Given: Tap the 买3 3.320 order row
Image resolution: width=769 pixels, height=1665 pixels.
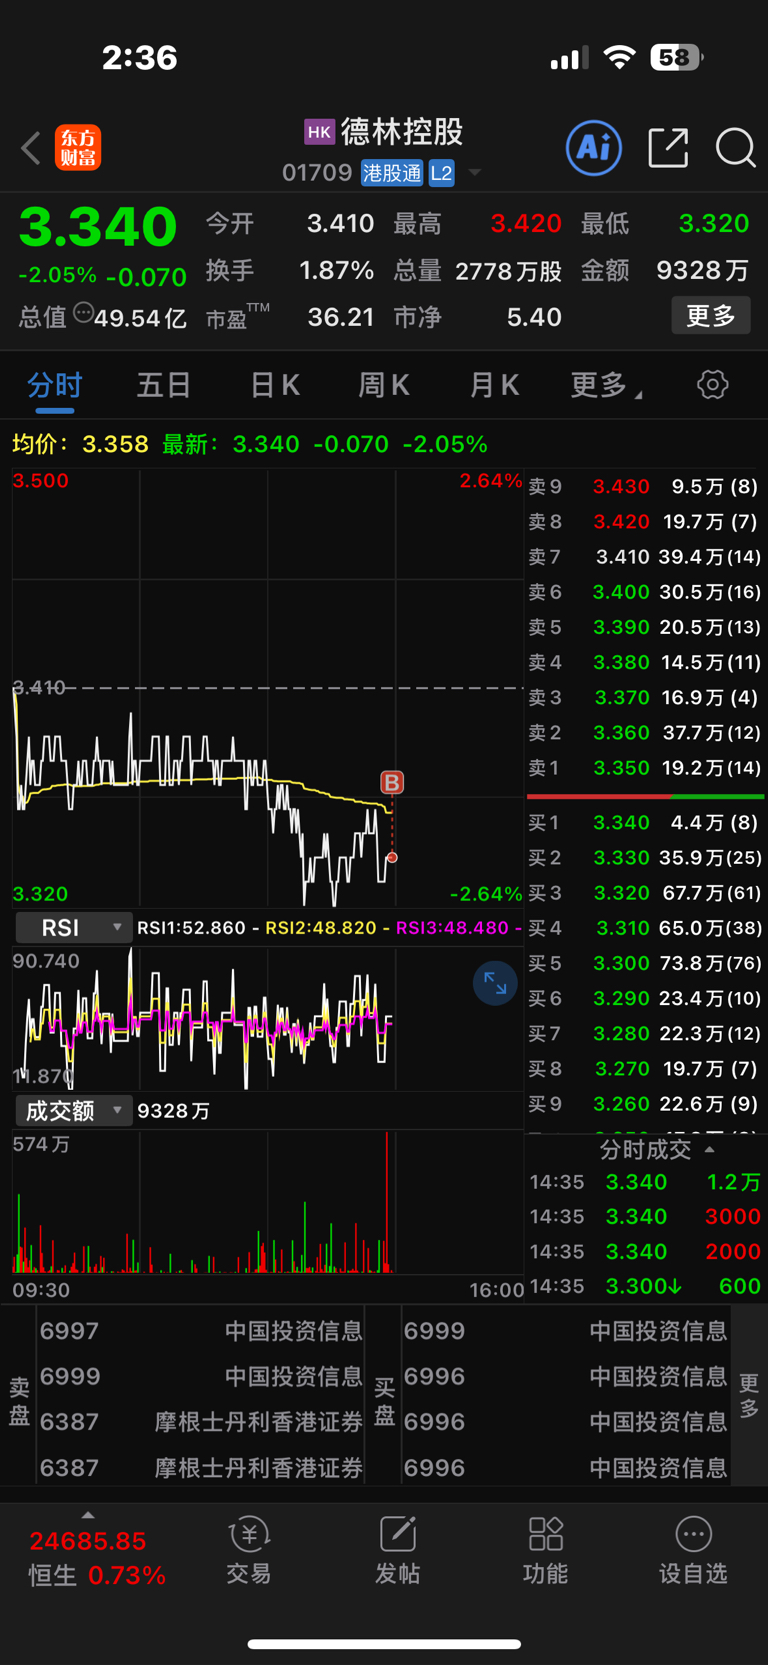Looking at the screenshot, I should (645, 893).
